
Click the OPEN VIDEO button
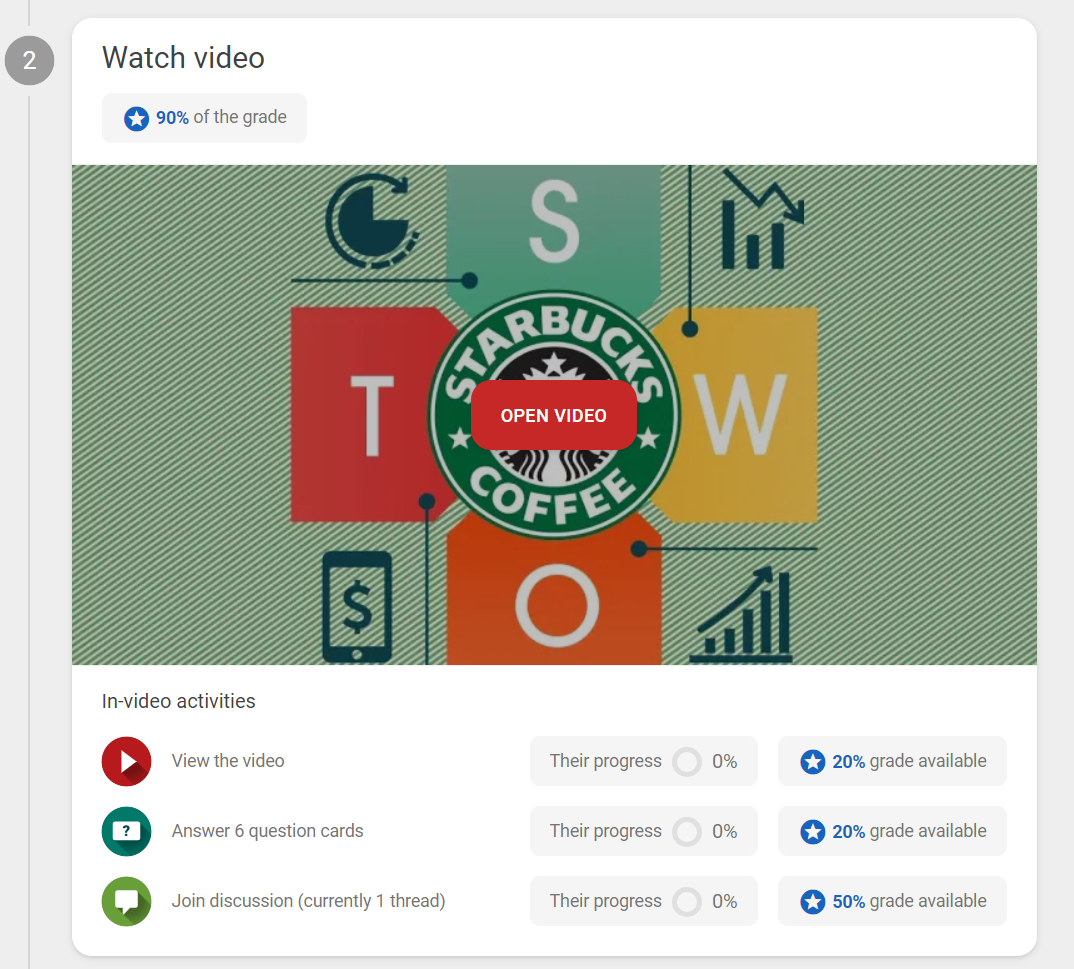[553, 415]
